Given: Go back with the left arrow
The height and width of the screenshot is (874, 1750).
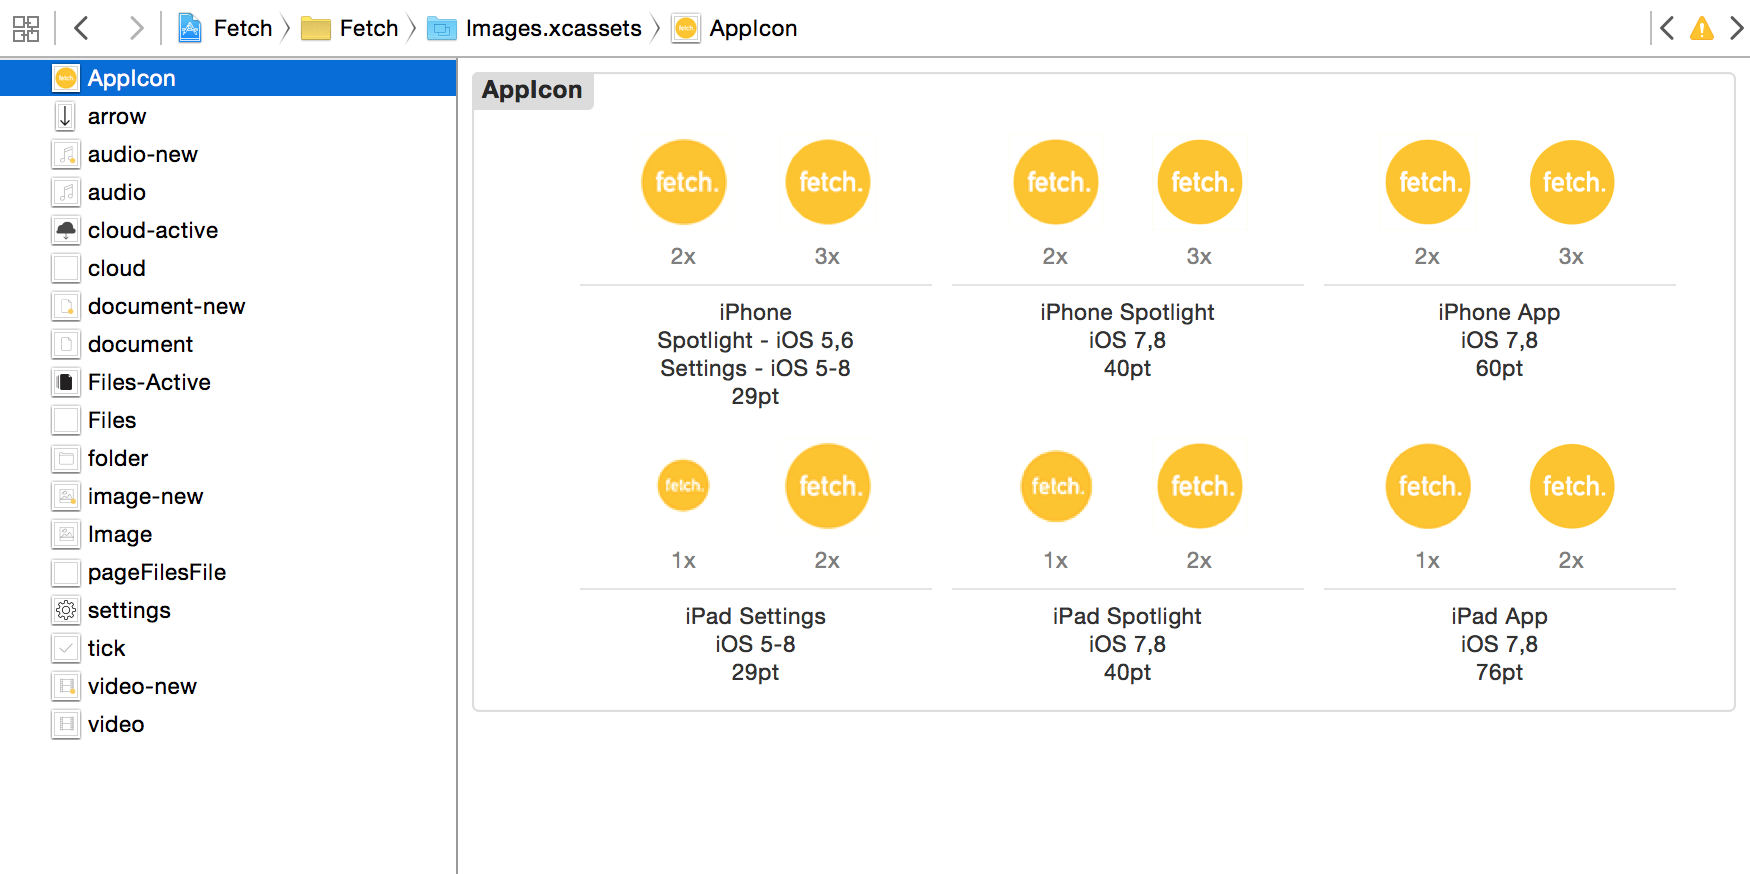Looking at the screenshot, I should tap(82, 28).
